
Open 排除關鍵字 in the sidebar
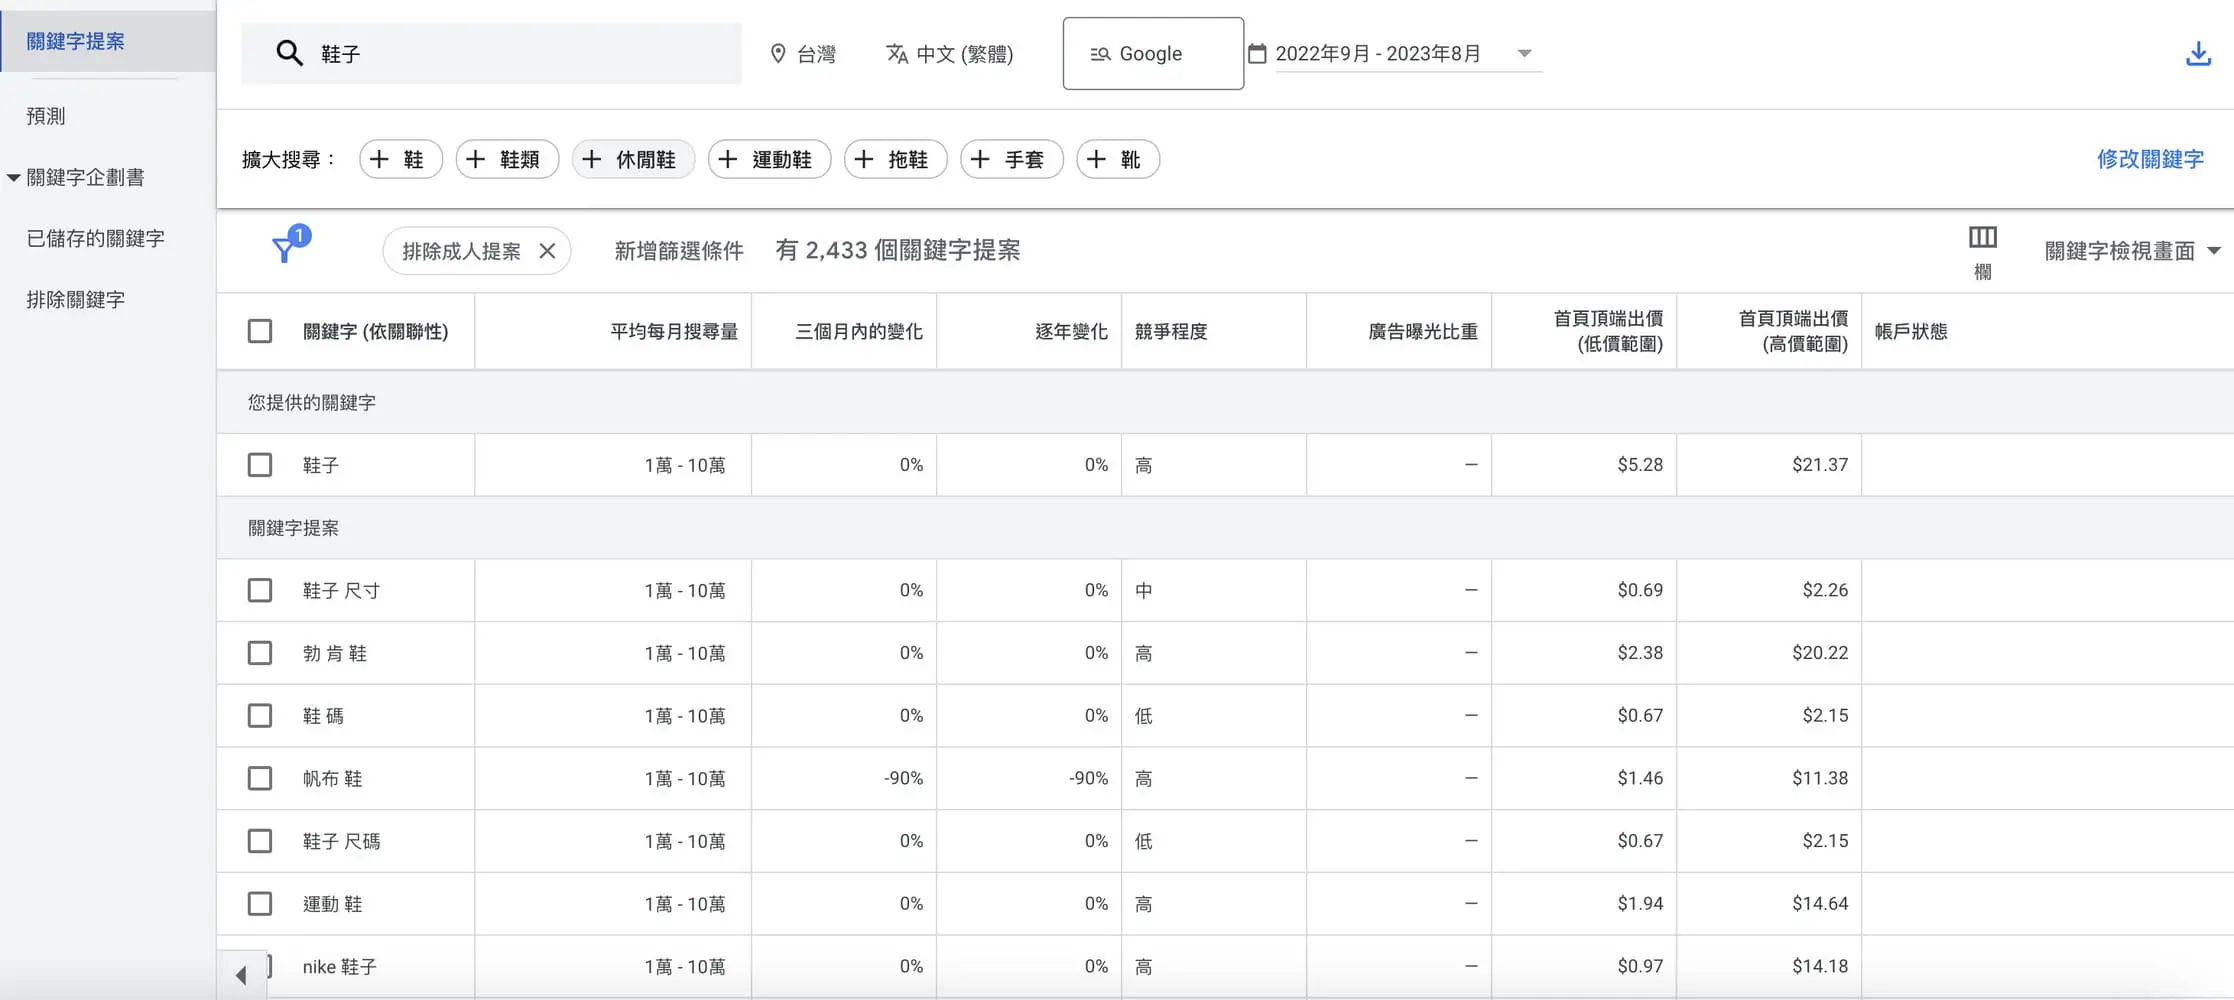pos(76,299)
